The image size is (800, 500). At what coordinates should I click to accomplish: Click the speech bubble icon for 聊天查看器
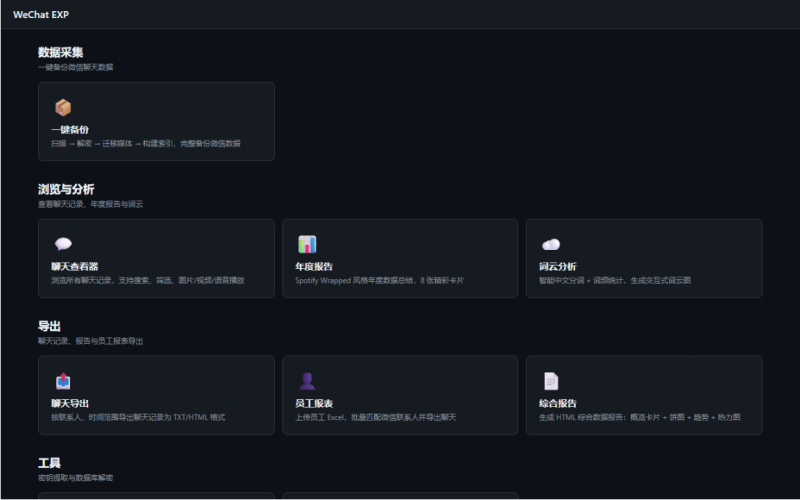click(63, 244)
